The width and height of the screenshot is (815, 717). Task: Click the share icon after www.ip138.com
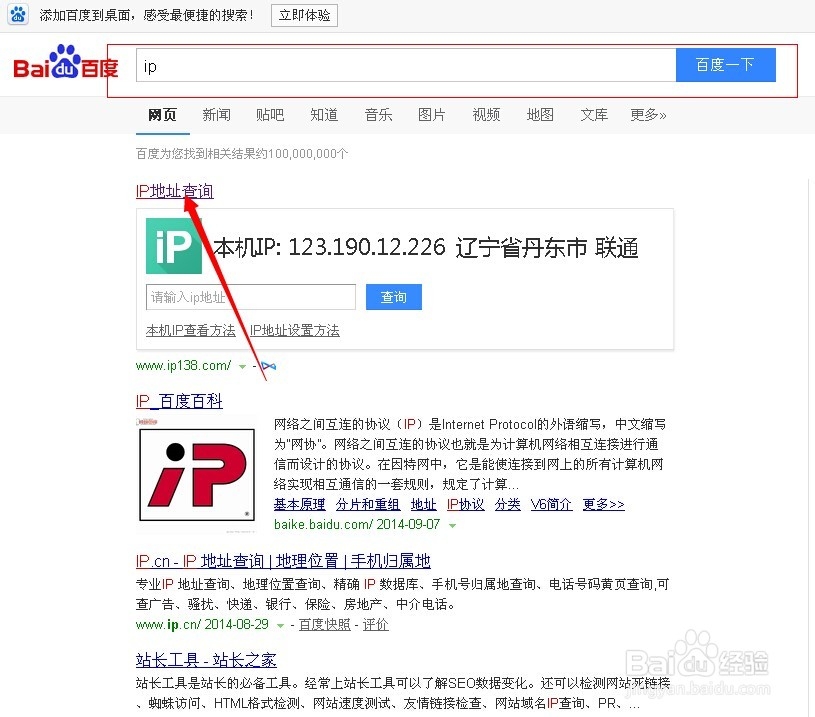click(269, 366)
